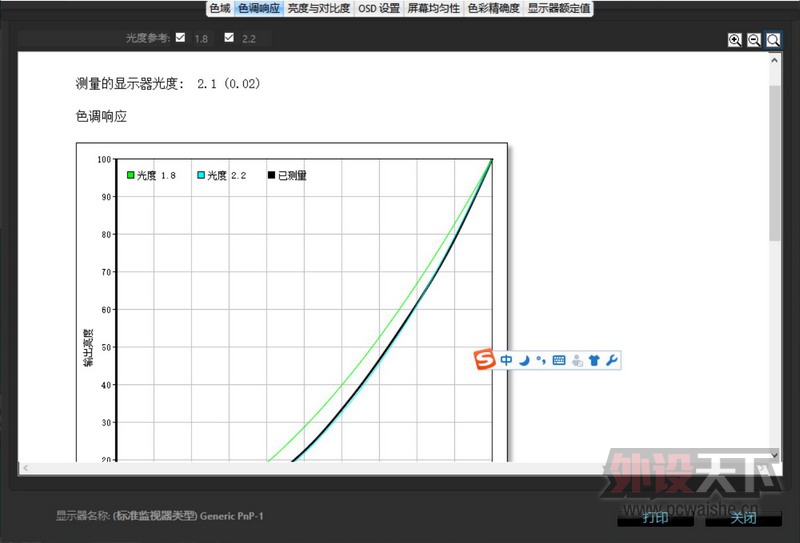
Task: Open the Sogou wrench settings icon
Action: (x=612, y=360)
